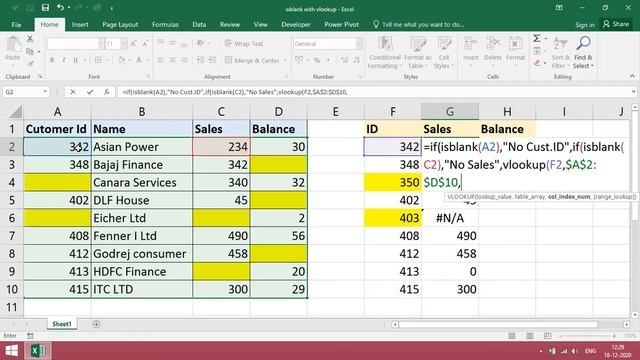640x360 pixels.
Task: Open the Name Box dropdown arrow
Action: [45, 92]
